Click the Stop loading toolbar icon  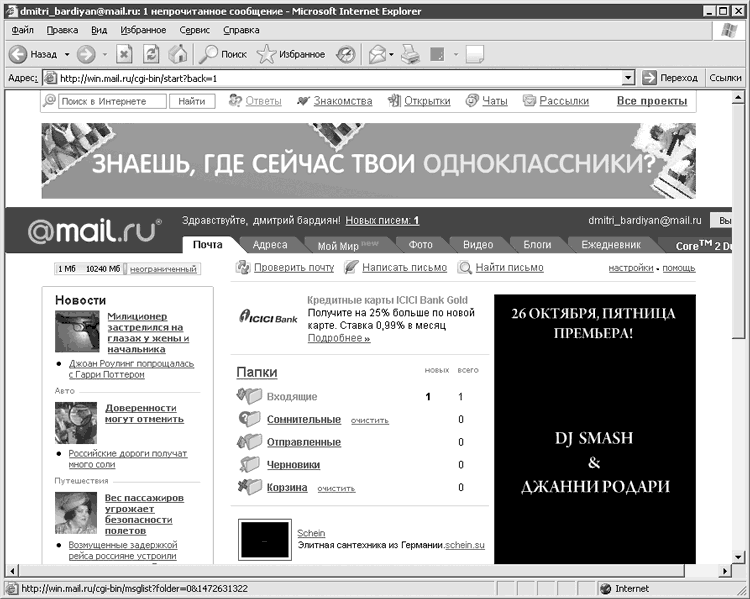(125, 54)
